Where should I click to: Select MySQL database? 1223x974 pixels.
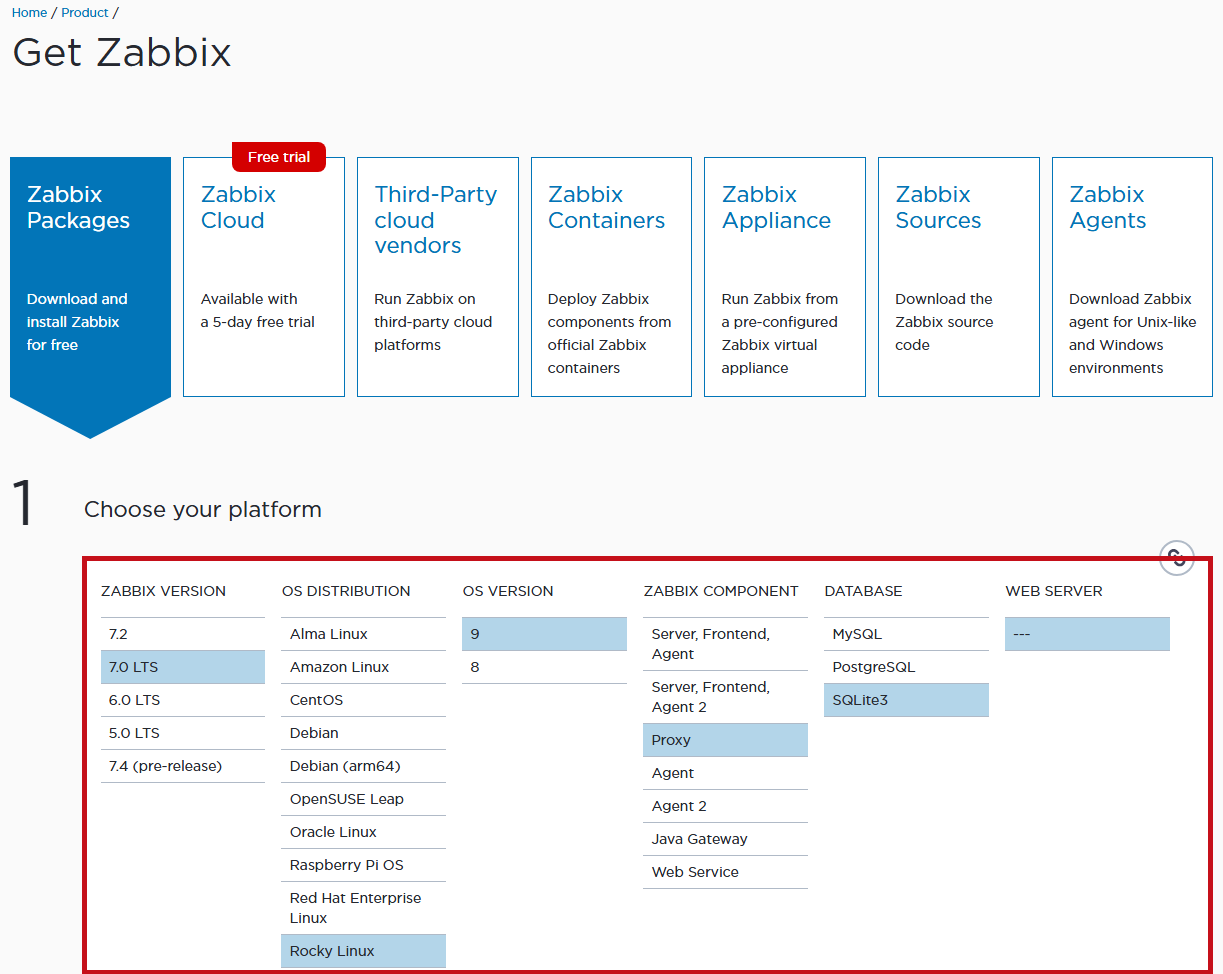pyautogui.click(x=907, y=634)
